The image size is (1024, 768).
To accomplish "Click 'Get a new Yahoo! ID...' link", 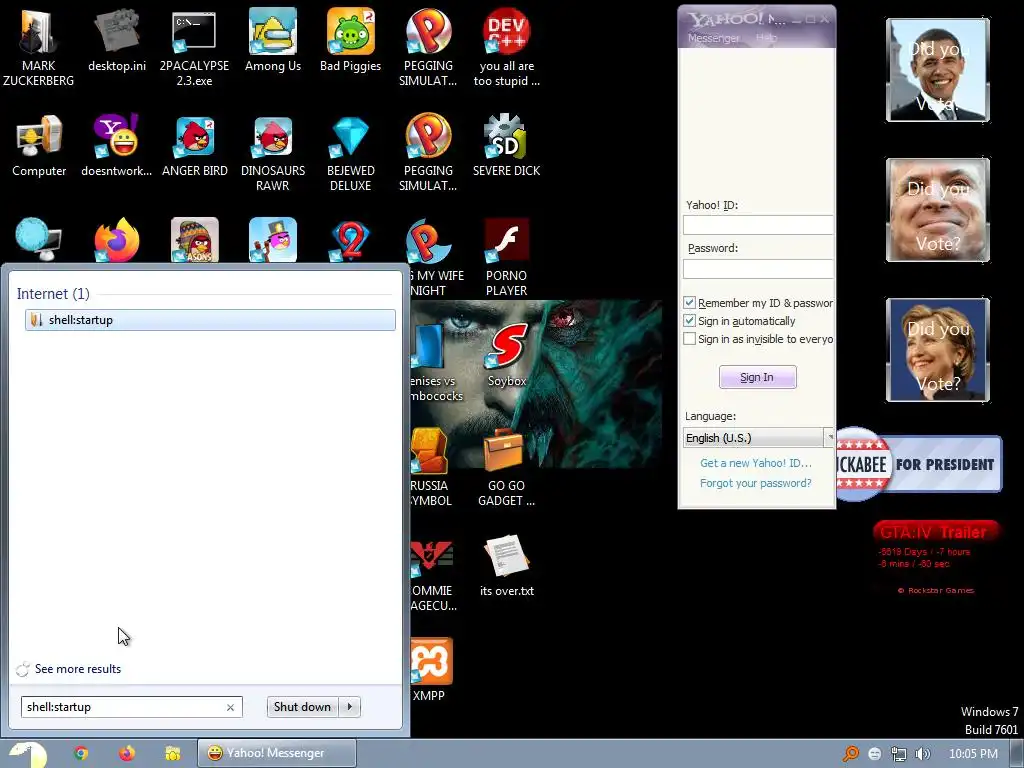I will 756,462.
